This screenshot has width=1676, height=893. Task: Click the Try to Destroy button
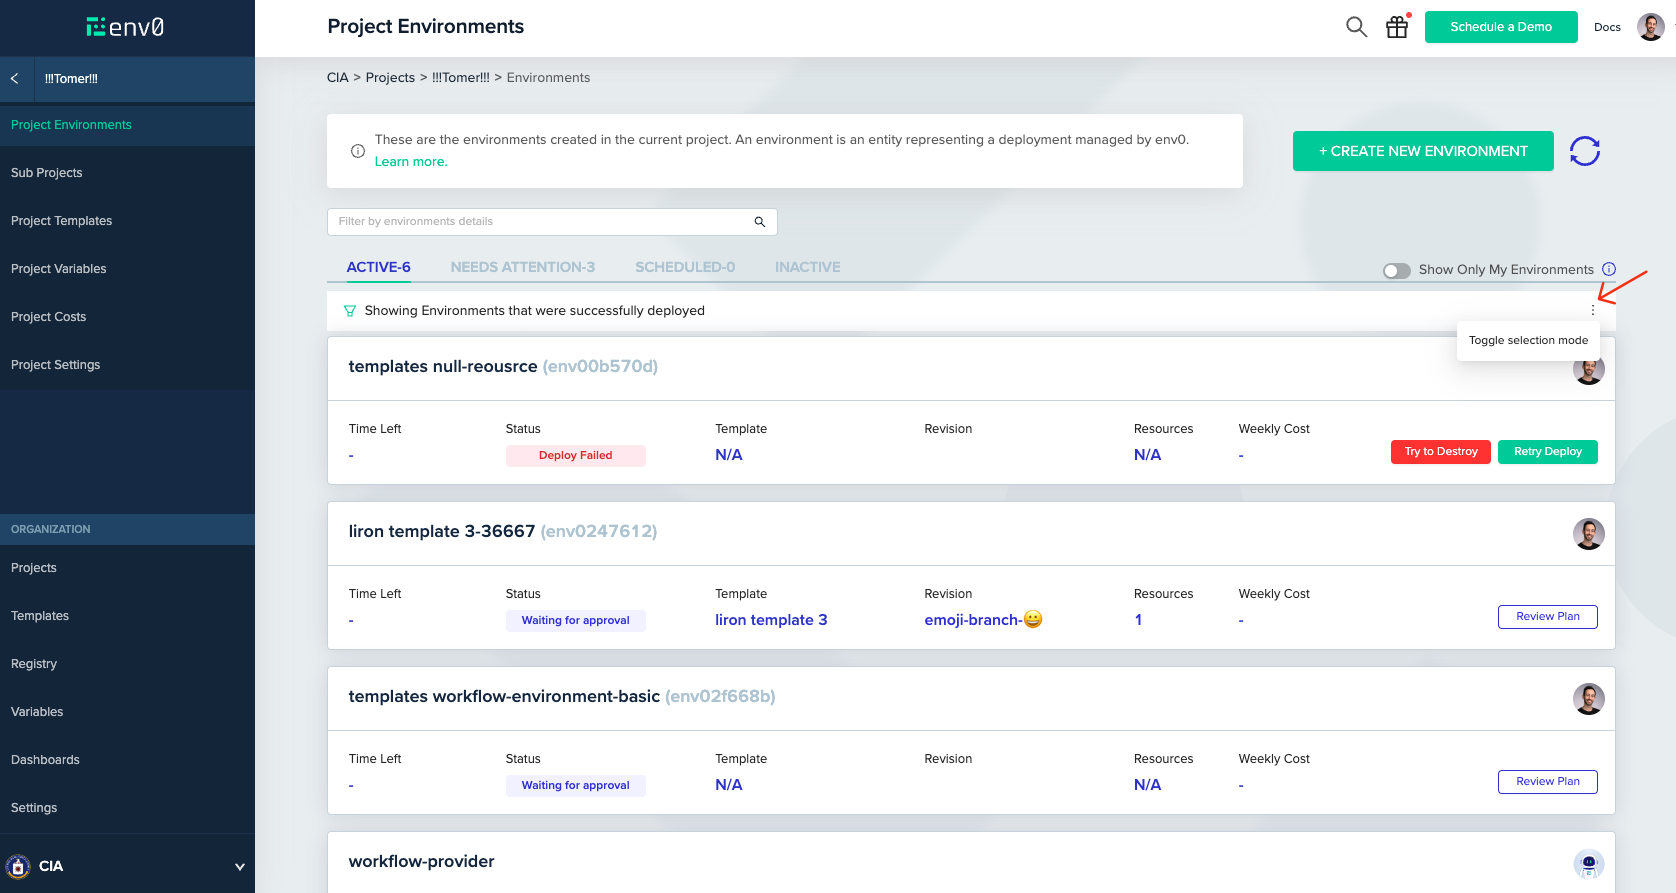point(1440,452)
